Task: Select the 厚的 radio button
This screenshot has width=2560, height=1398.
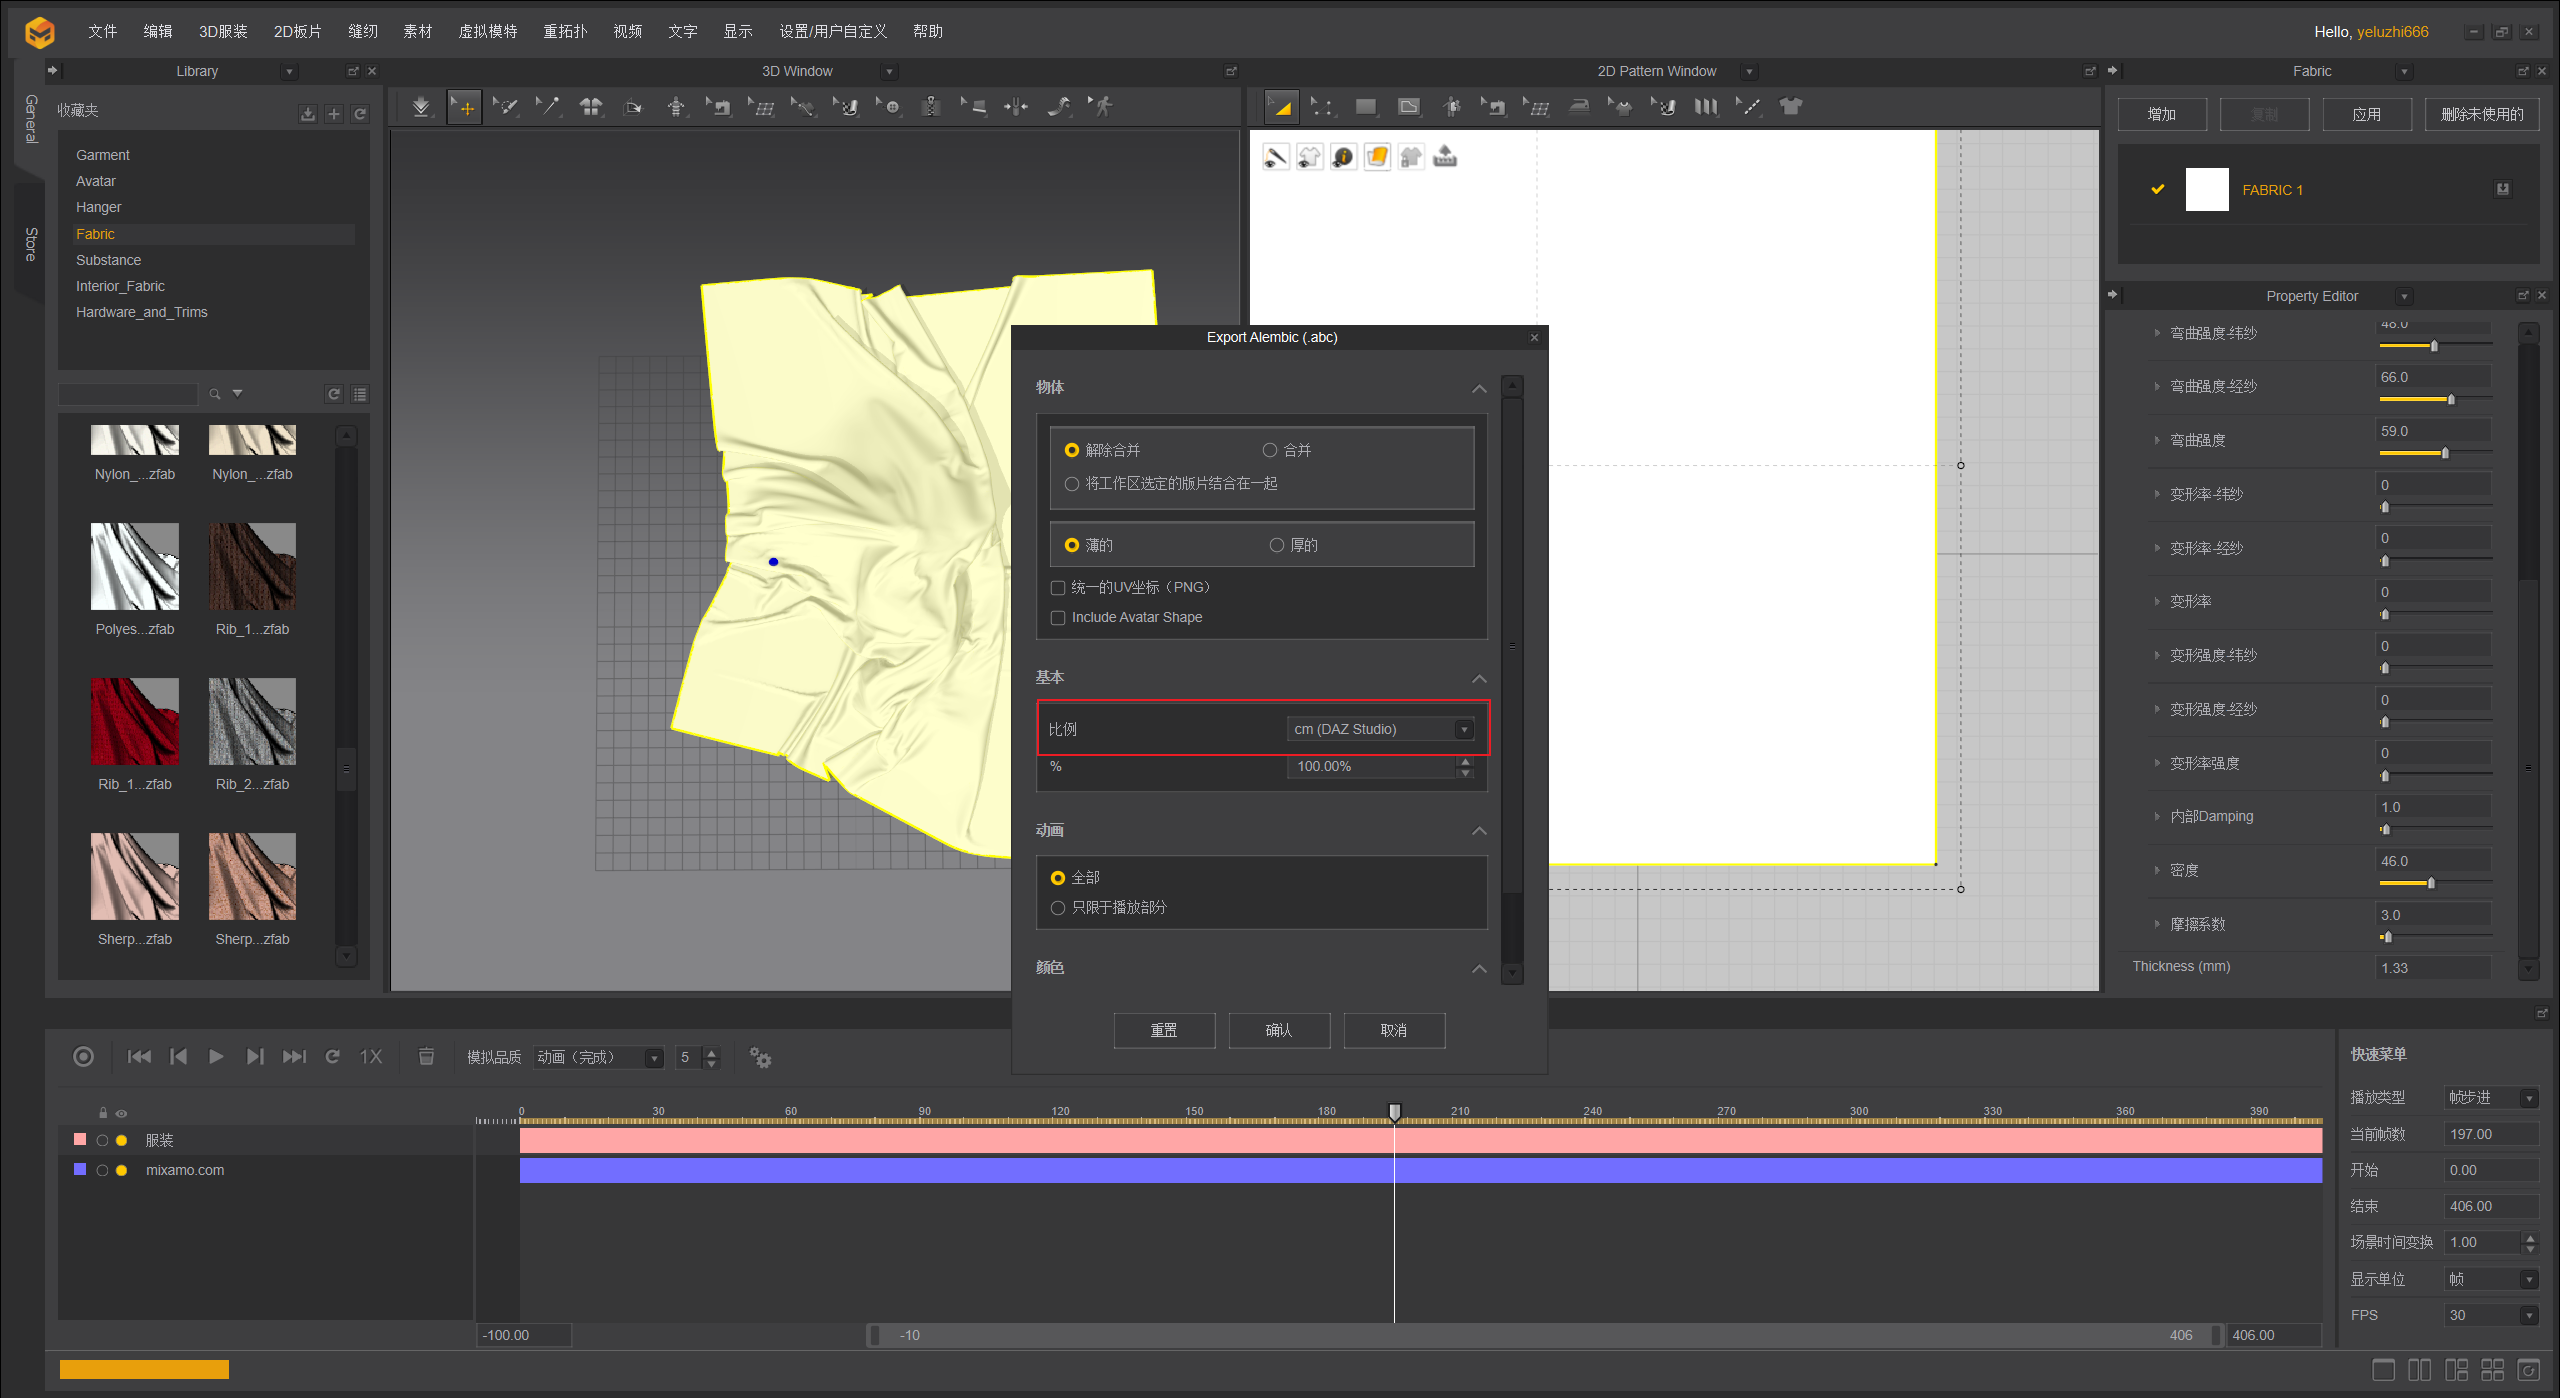Action: tap(1277, 545)
